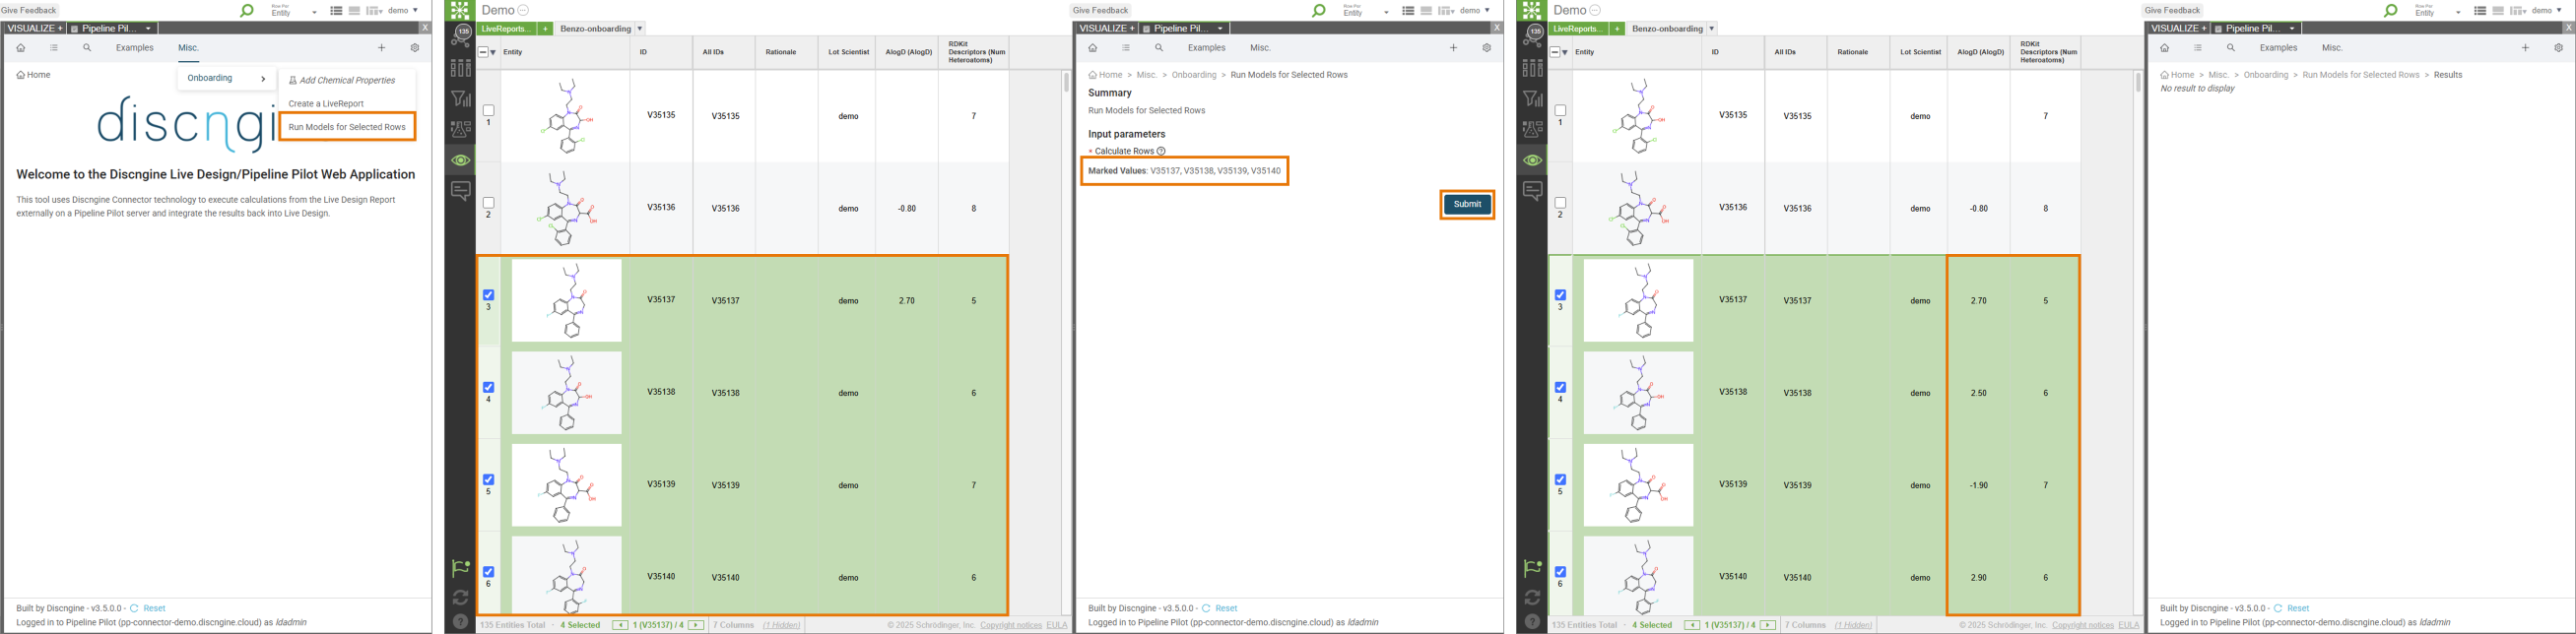Click the flask tools icon beside the table showing AlogD 2.50
The height and width of the screenshot is (634, 2576).
point(1533,129)
